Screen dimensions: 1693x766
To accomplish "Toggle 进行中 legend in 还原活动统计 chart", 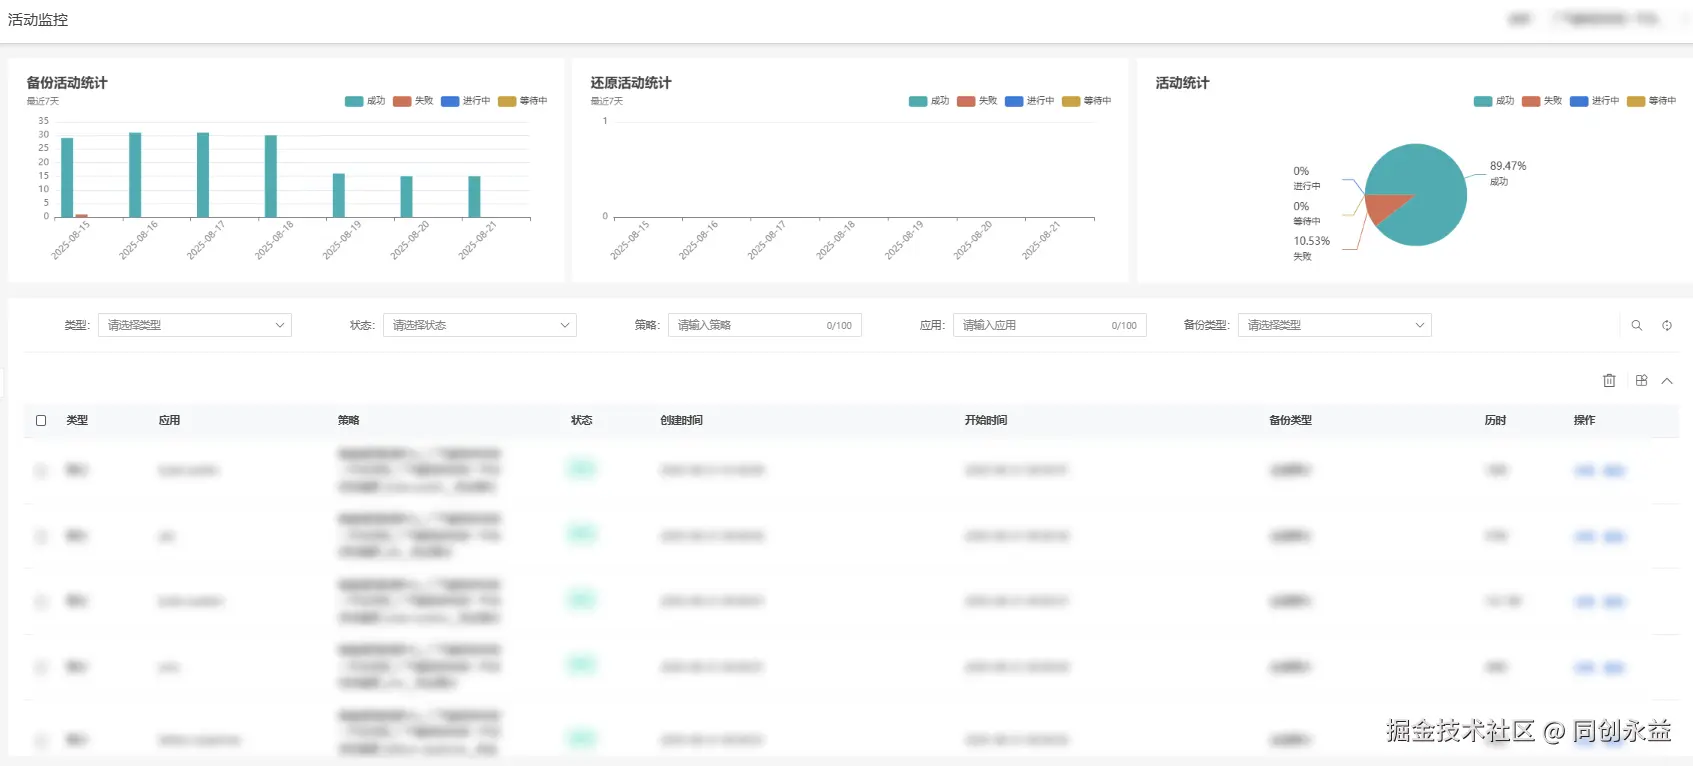I will (1030, 101).
